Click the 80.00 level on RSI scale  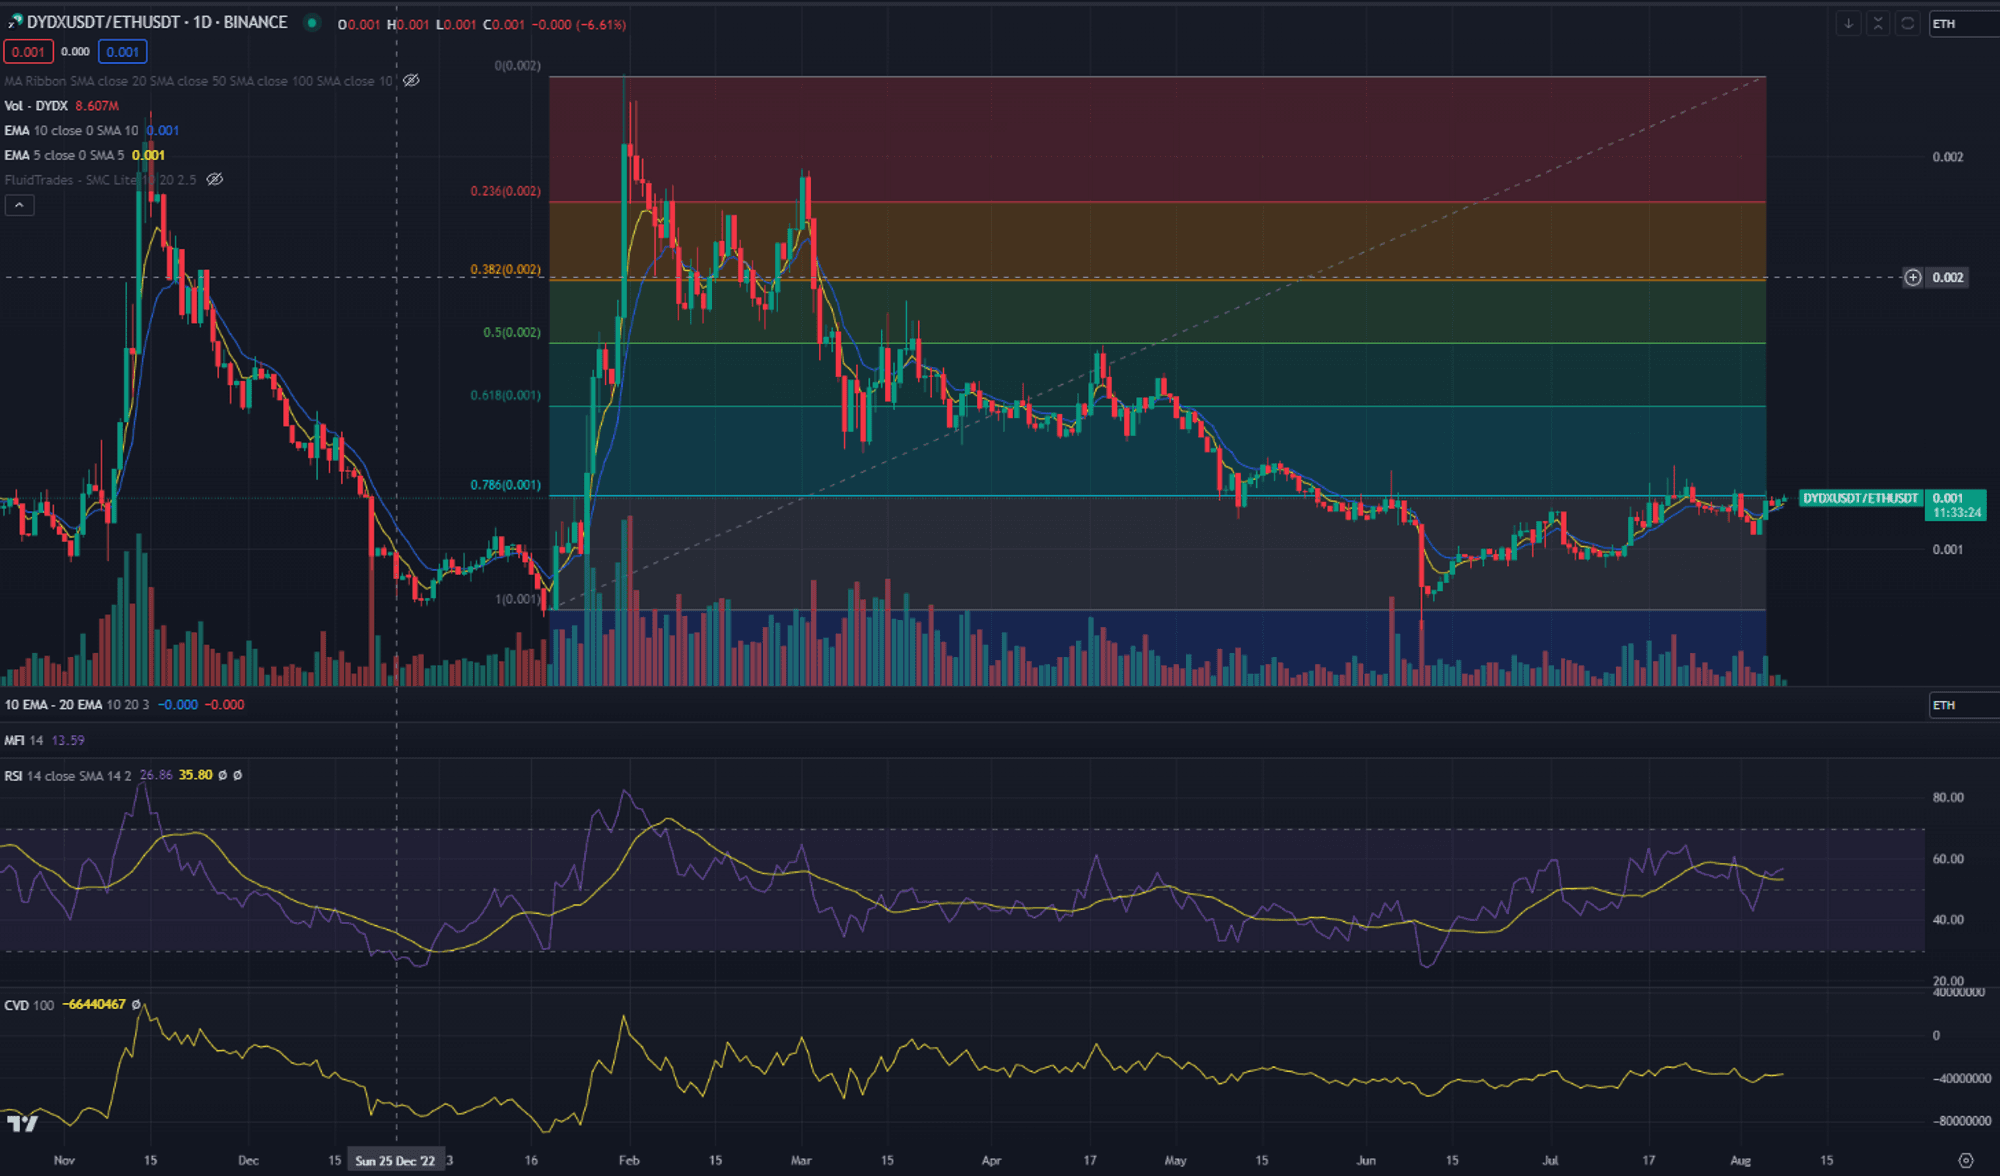1948,797
